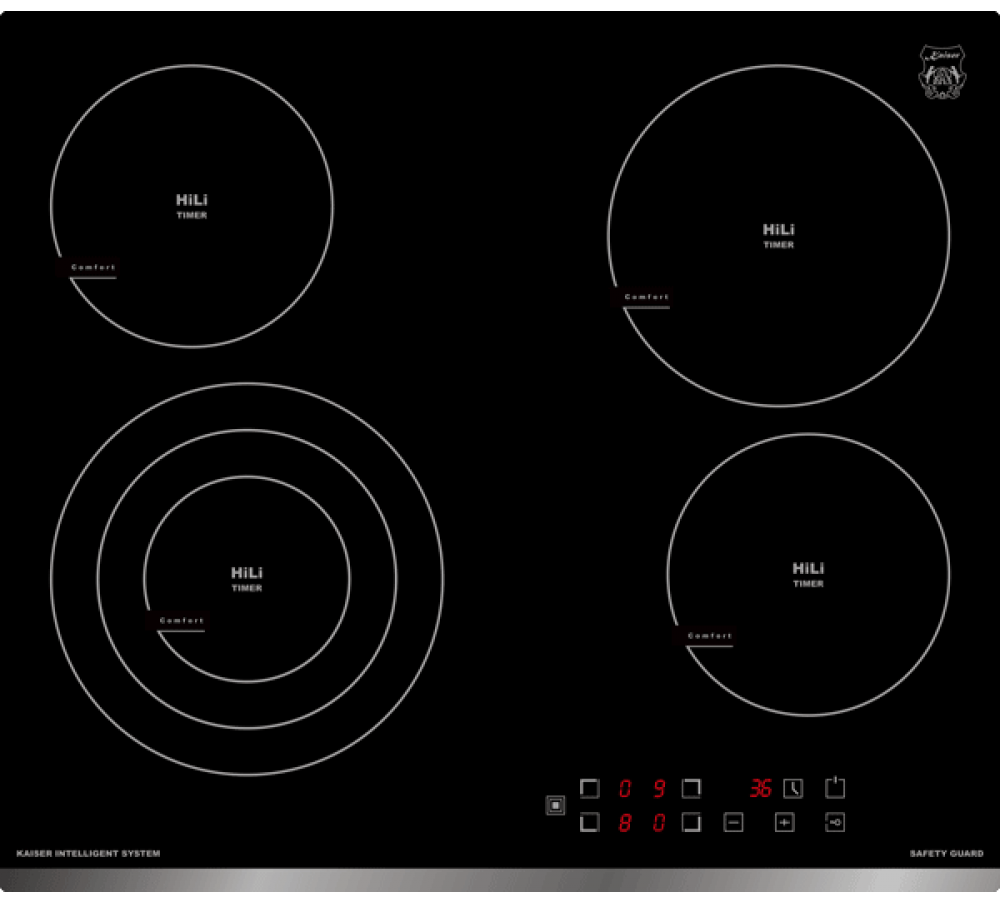
Task: Click Comfort label on front-right burner
Action: coord(710,636)
